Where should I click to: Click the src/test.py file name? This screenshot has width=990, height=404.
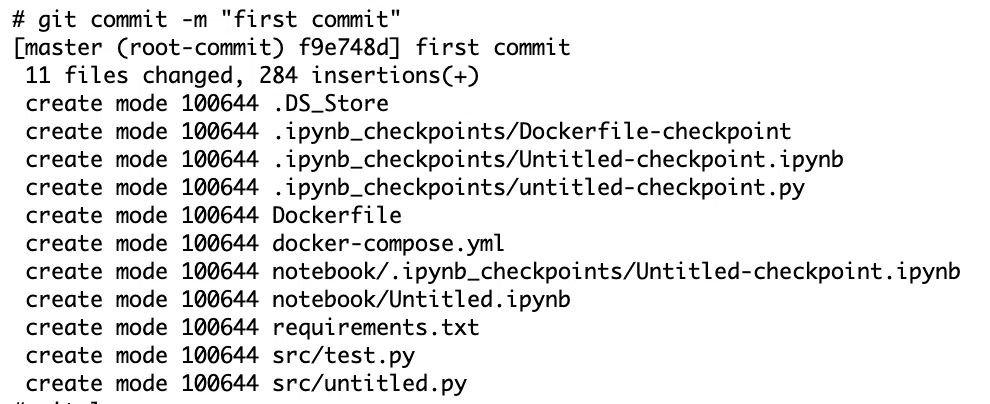coord(343,355)
